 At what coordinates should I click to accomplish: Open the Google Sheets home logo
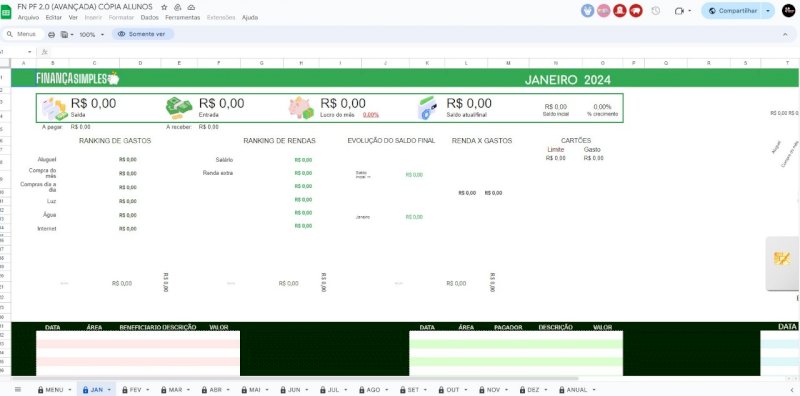(x=6, y=11)
